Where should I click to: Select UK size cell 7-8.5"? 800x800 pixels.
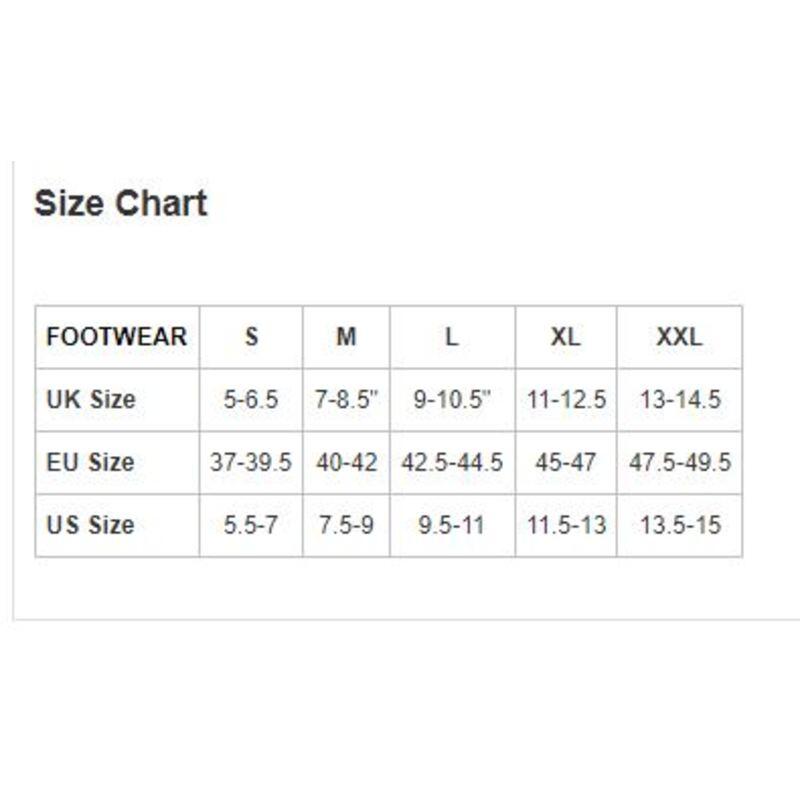tap(346, 399)
